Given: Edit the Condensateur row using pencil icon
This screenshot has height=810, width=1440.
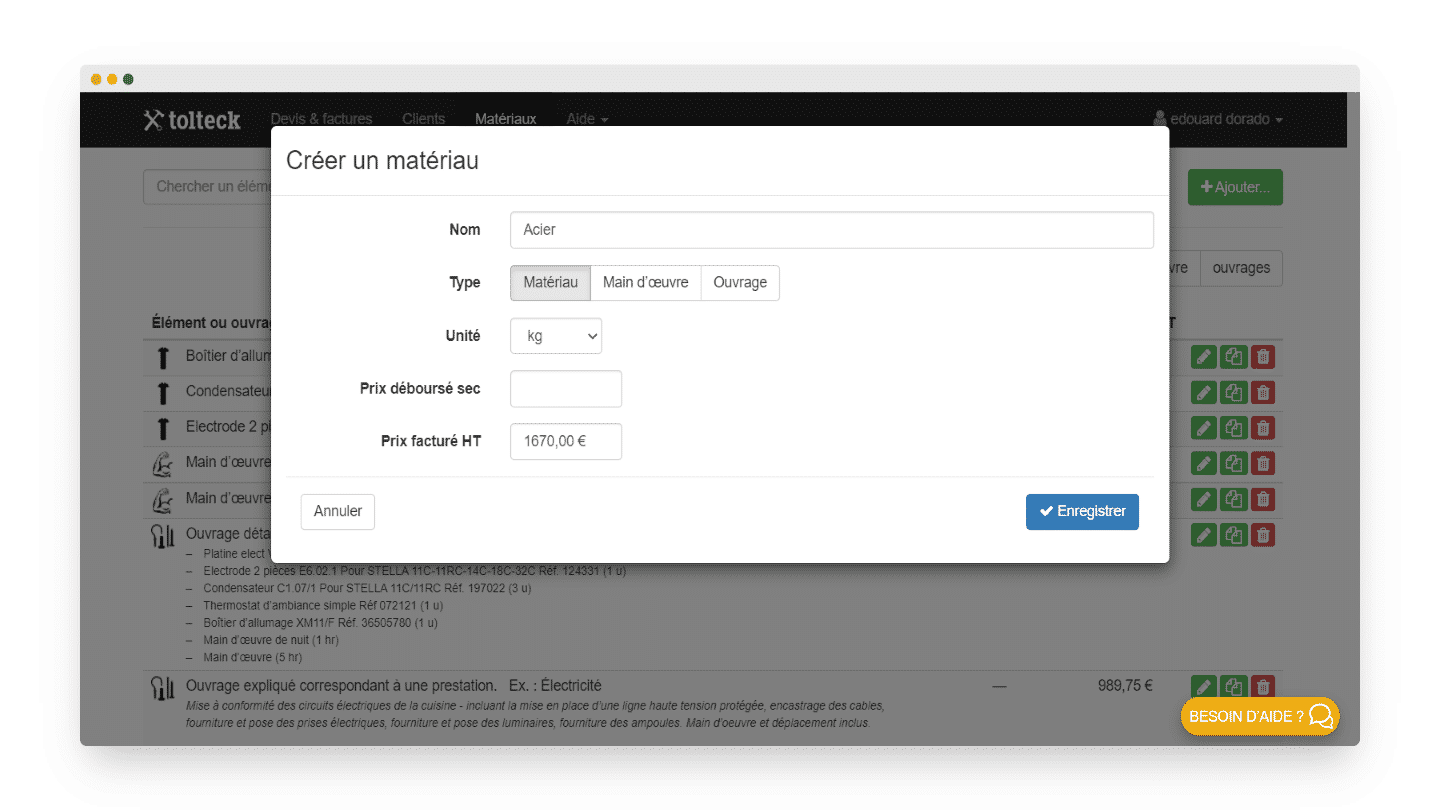Looking at the screenshot, I should (1204, 392).
